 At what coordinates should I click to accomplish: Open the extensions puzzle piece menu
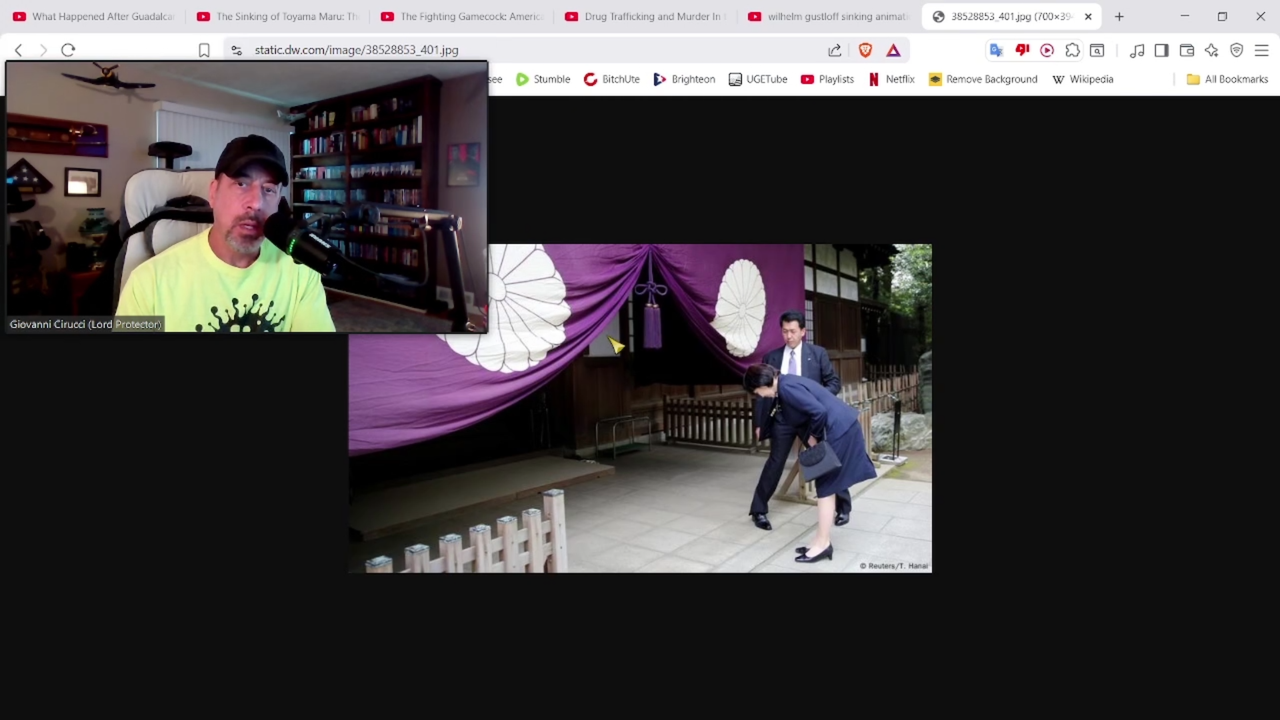1072,50
